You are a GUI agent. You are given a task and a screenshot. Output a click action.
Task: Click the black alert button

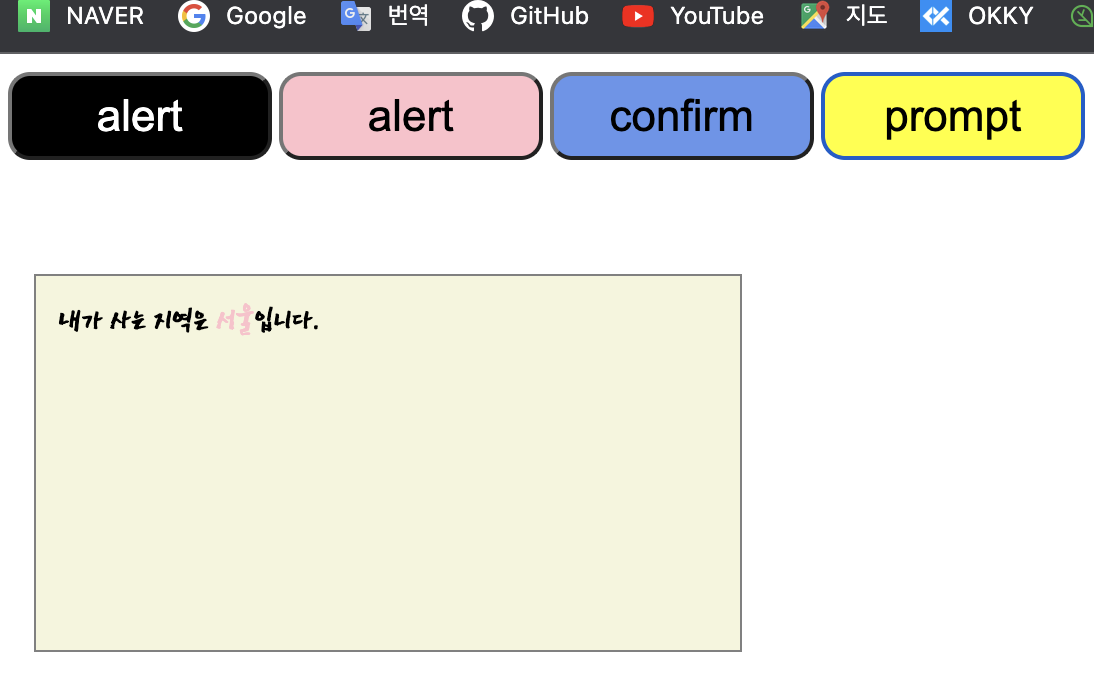click(x=140, y=116)
